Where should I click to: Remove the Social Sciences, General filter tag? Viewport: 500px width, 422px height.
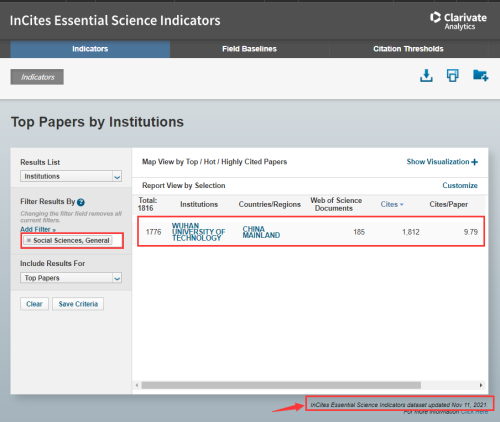29,240
